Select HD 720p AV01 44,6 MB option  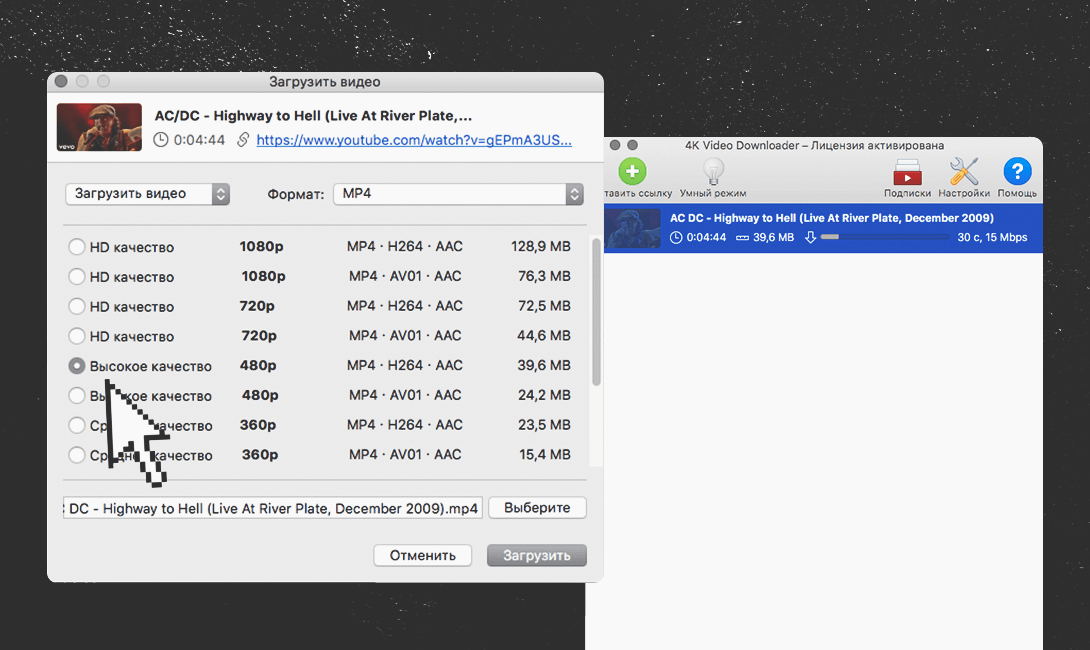(76, 336)
